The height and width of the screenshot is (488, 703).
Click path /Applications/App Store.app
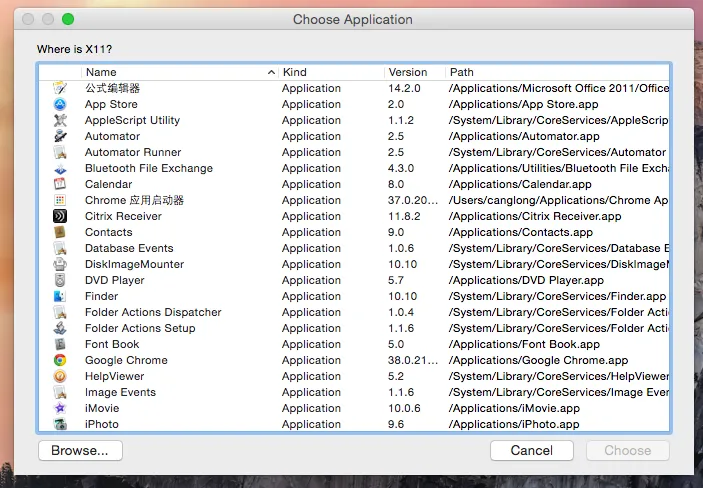524,104
